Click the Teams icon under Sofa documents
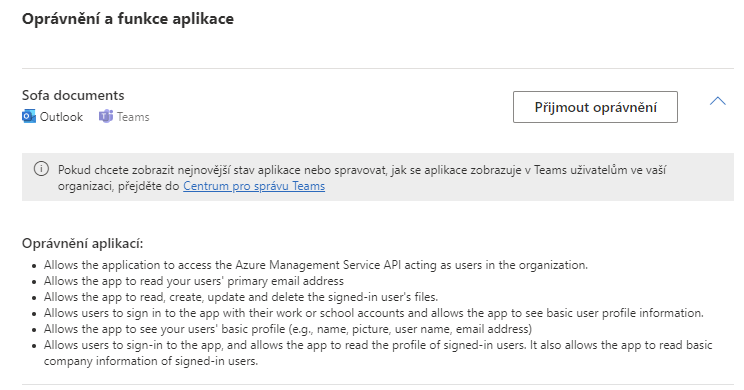The height and width of the screenshot is (390, 744). point(106,116)
